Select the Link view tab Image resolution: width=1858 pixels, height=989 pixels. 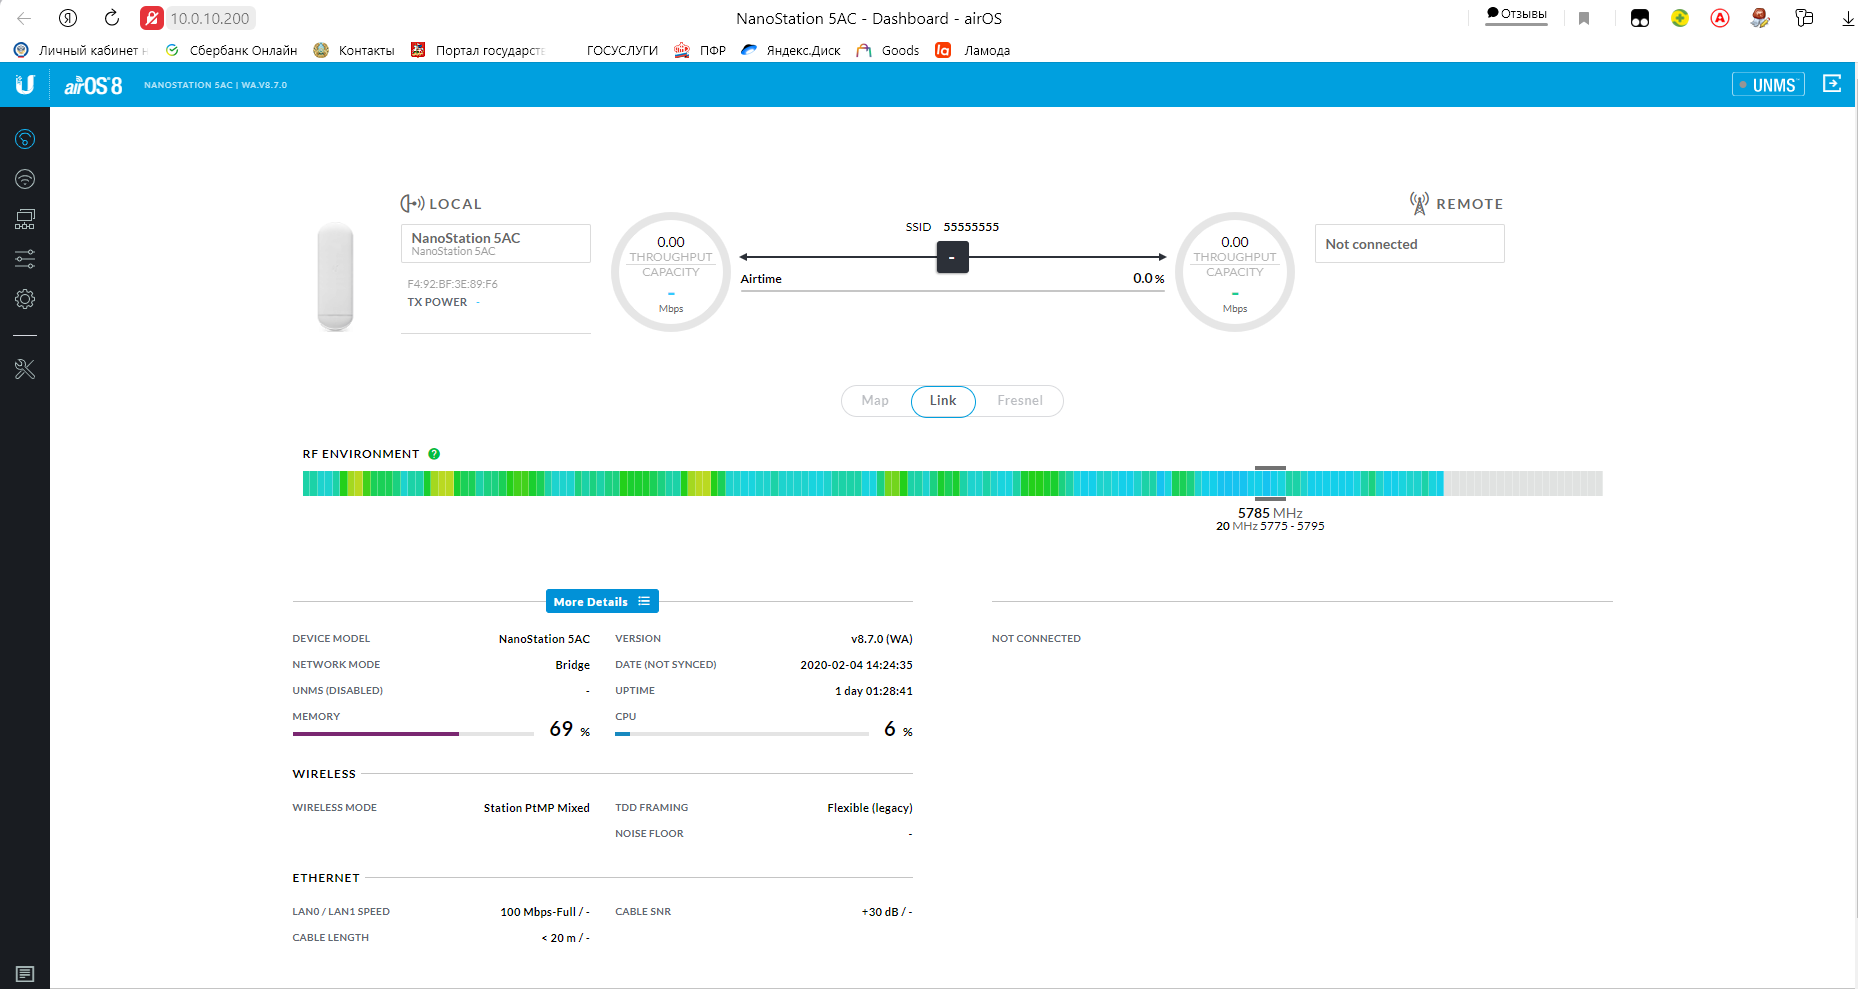(x=943, y=401)
